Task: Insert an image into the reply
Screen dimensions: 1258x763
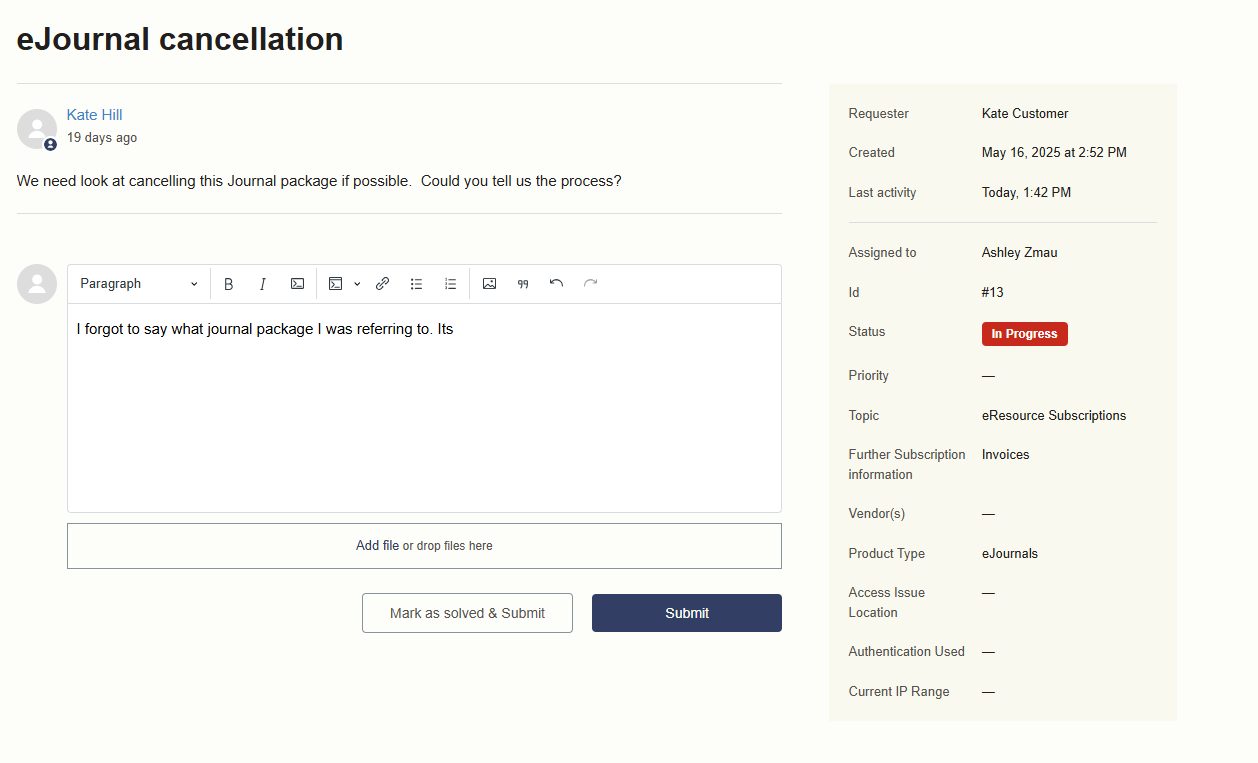Action: coord(489,284)
